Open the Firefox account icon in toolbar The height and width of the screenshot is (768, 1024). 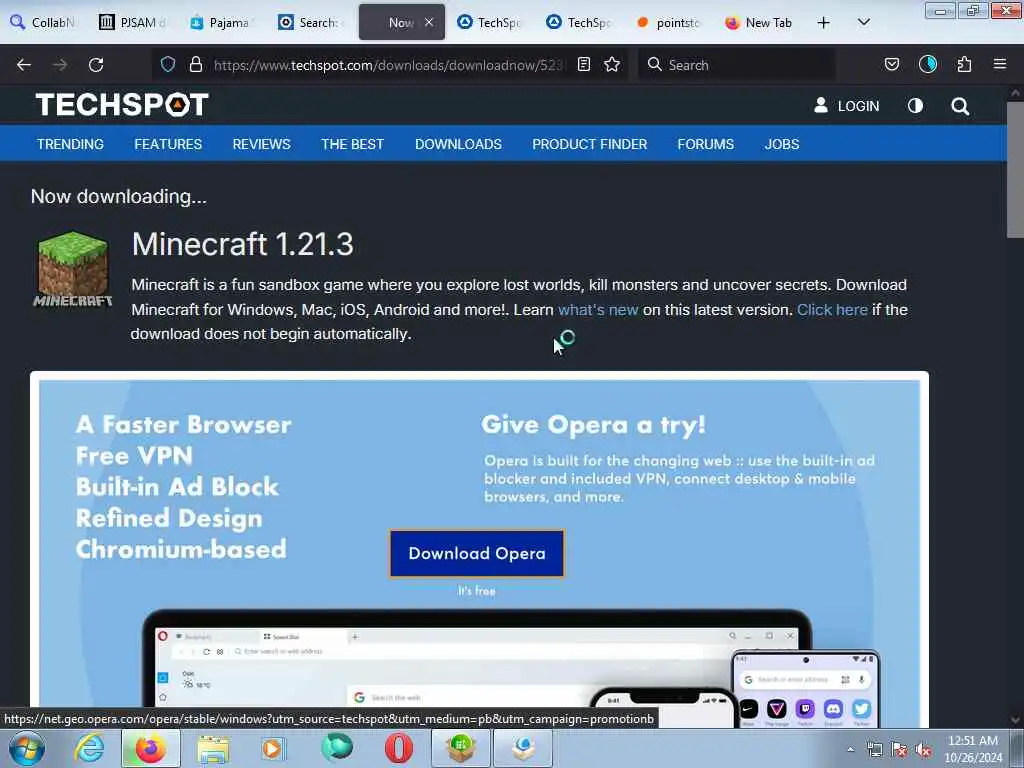(x=928, y=64)
